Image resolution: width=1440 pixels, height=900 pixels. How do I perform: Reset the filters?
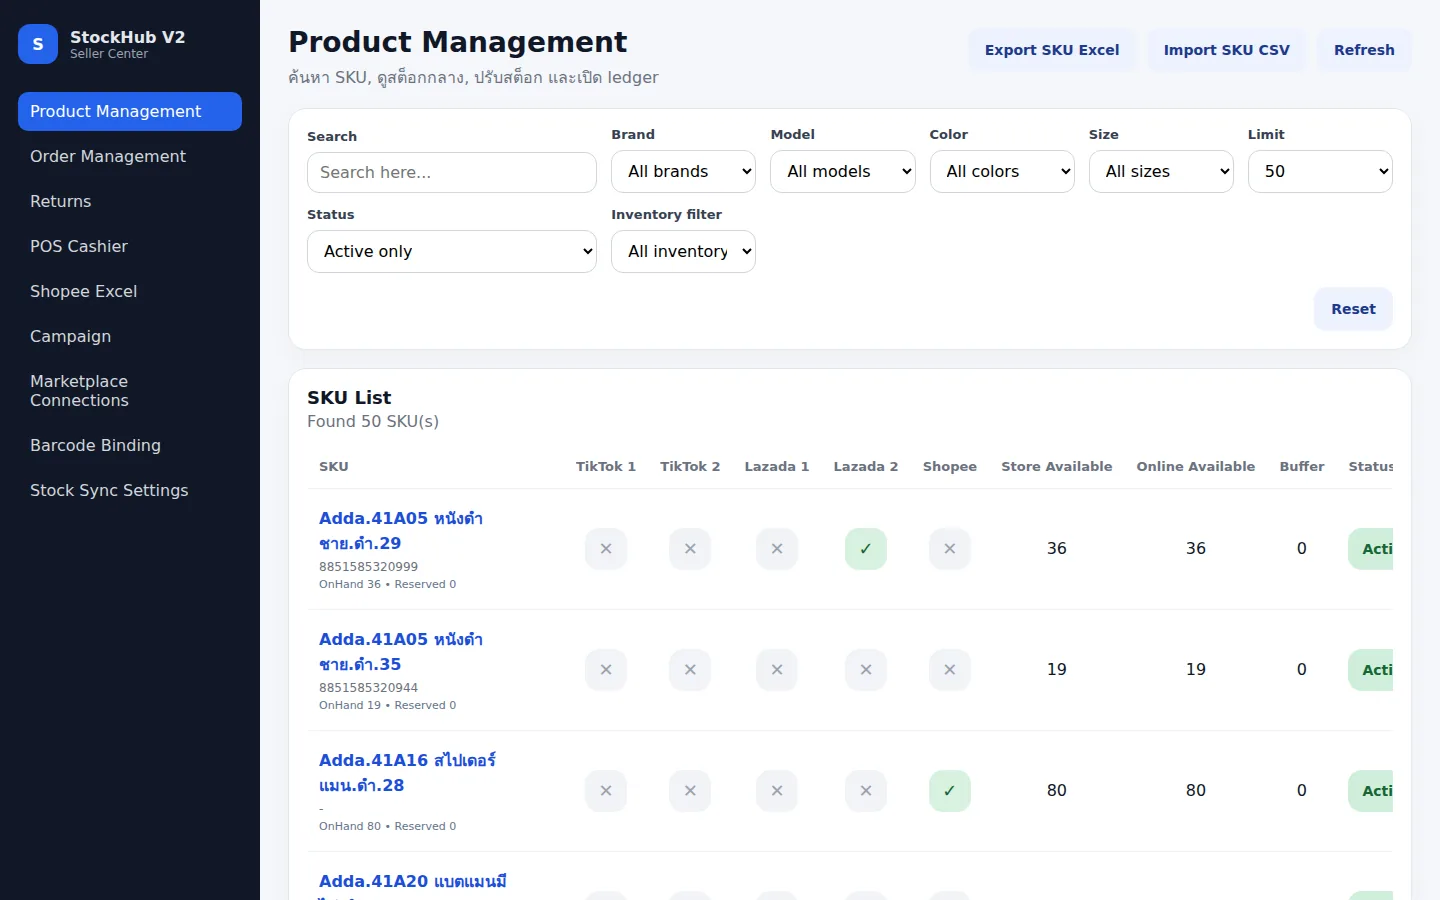1353,309
